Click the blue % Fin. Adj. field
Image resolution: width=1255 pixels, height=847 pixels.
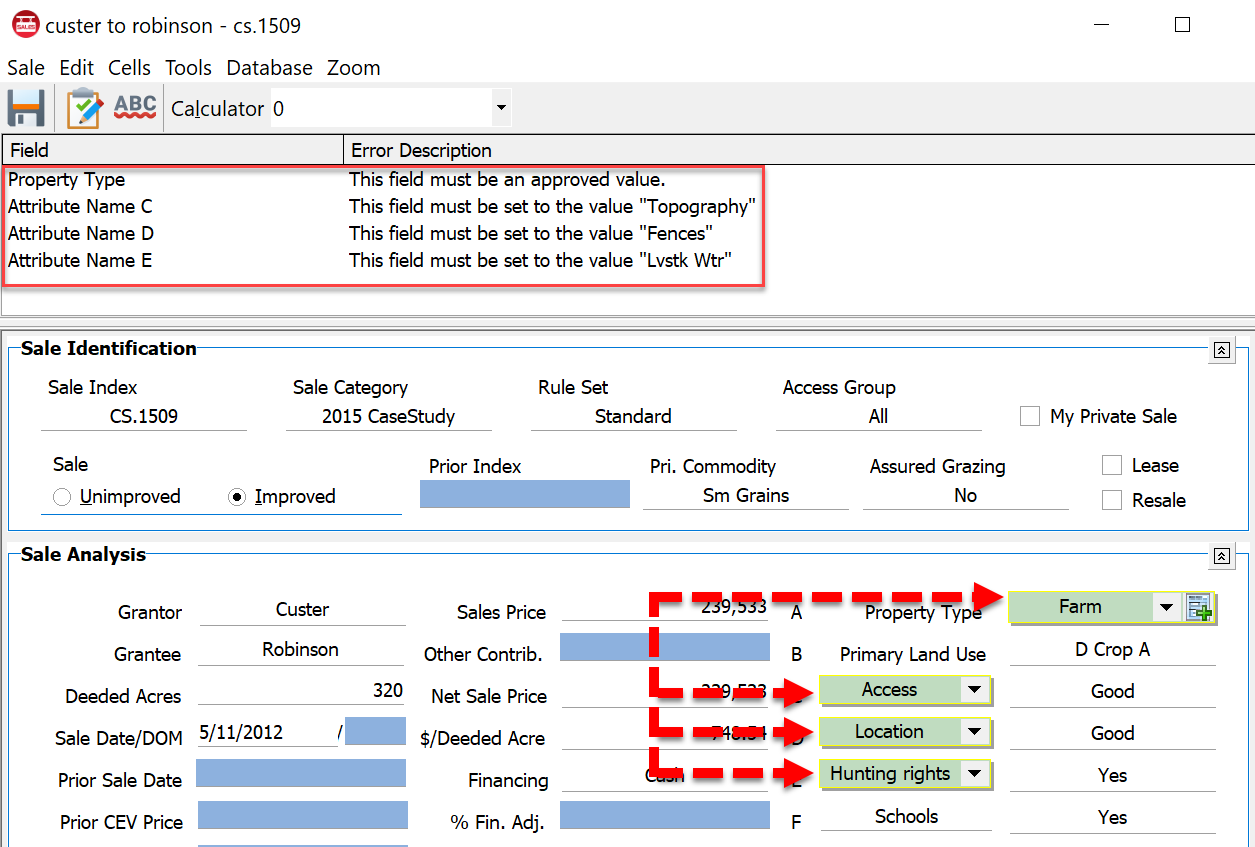pyautogui.click(x=665, y=815)
